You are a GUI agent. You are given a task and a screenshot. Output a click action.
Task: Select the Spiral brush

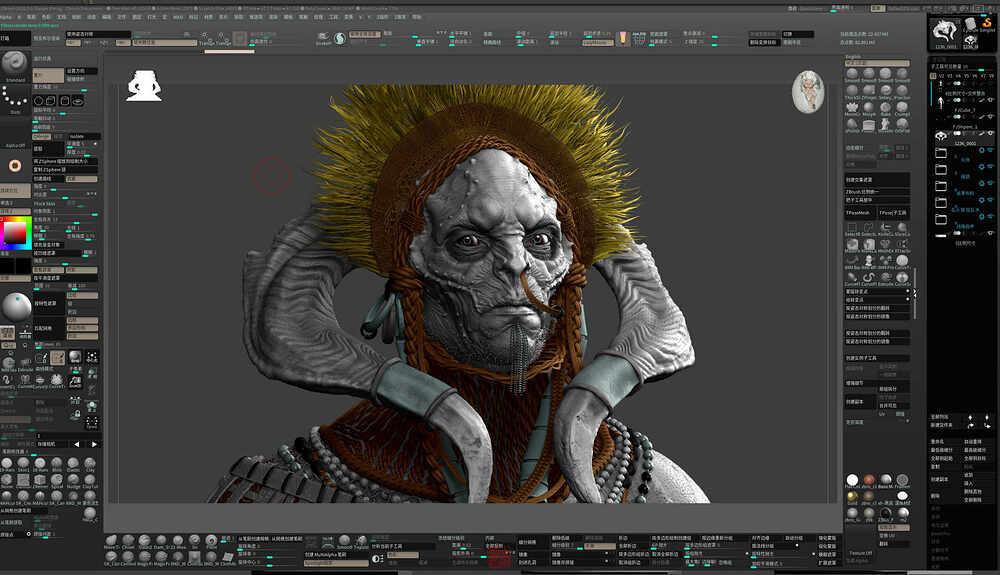57,479
